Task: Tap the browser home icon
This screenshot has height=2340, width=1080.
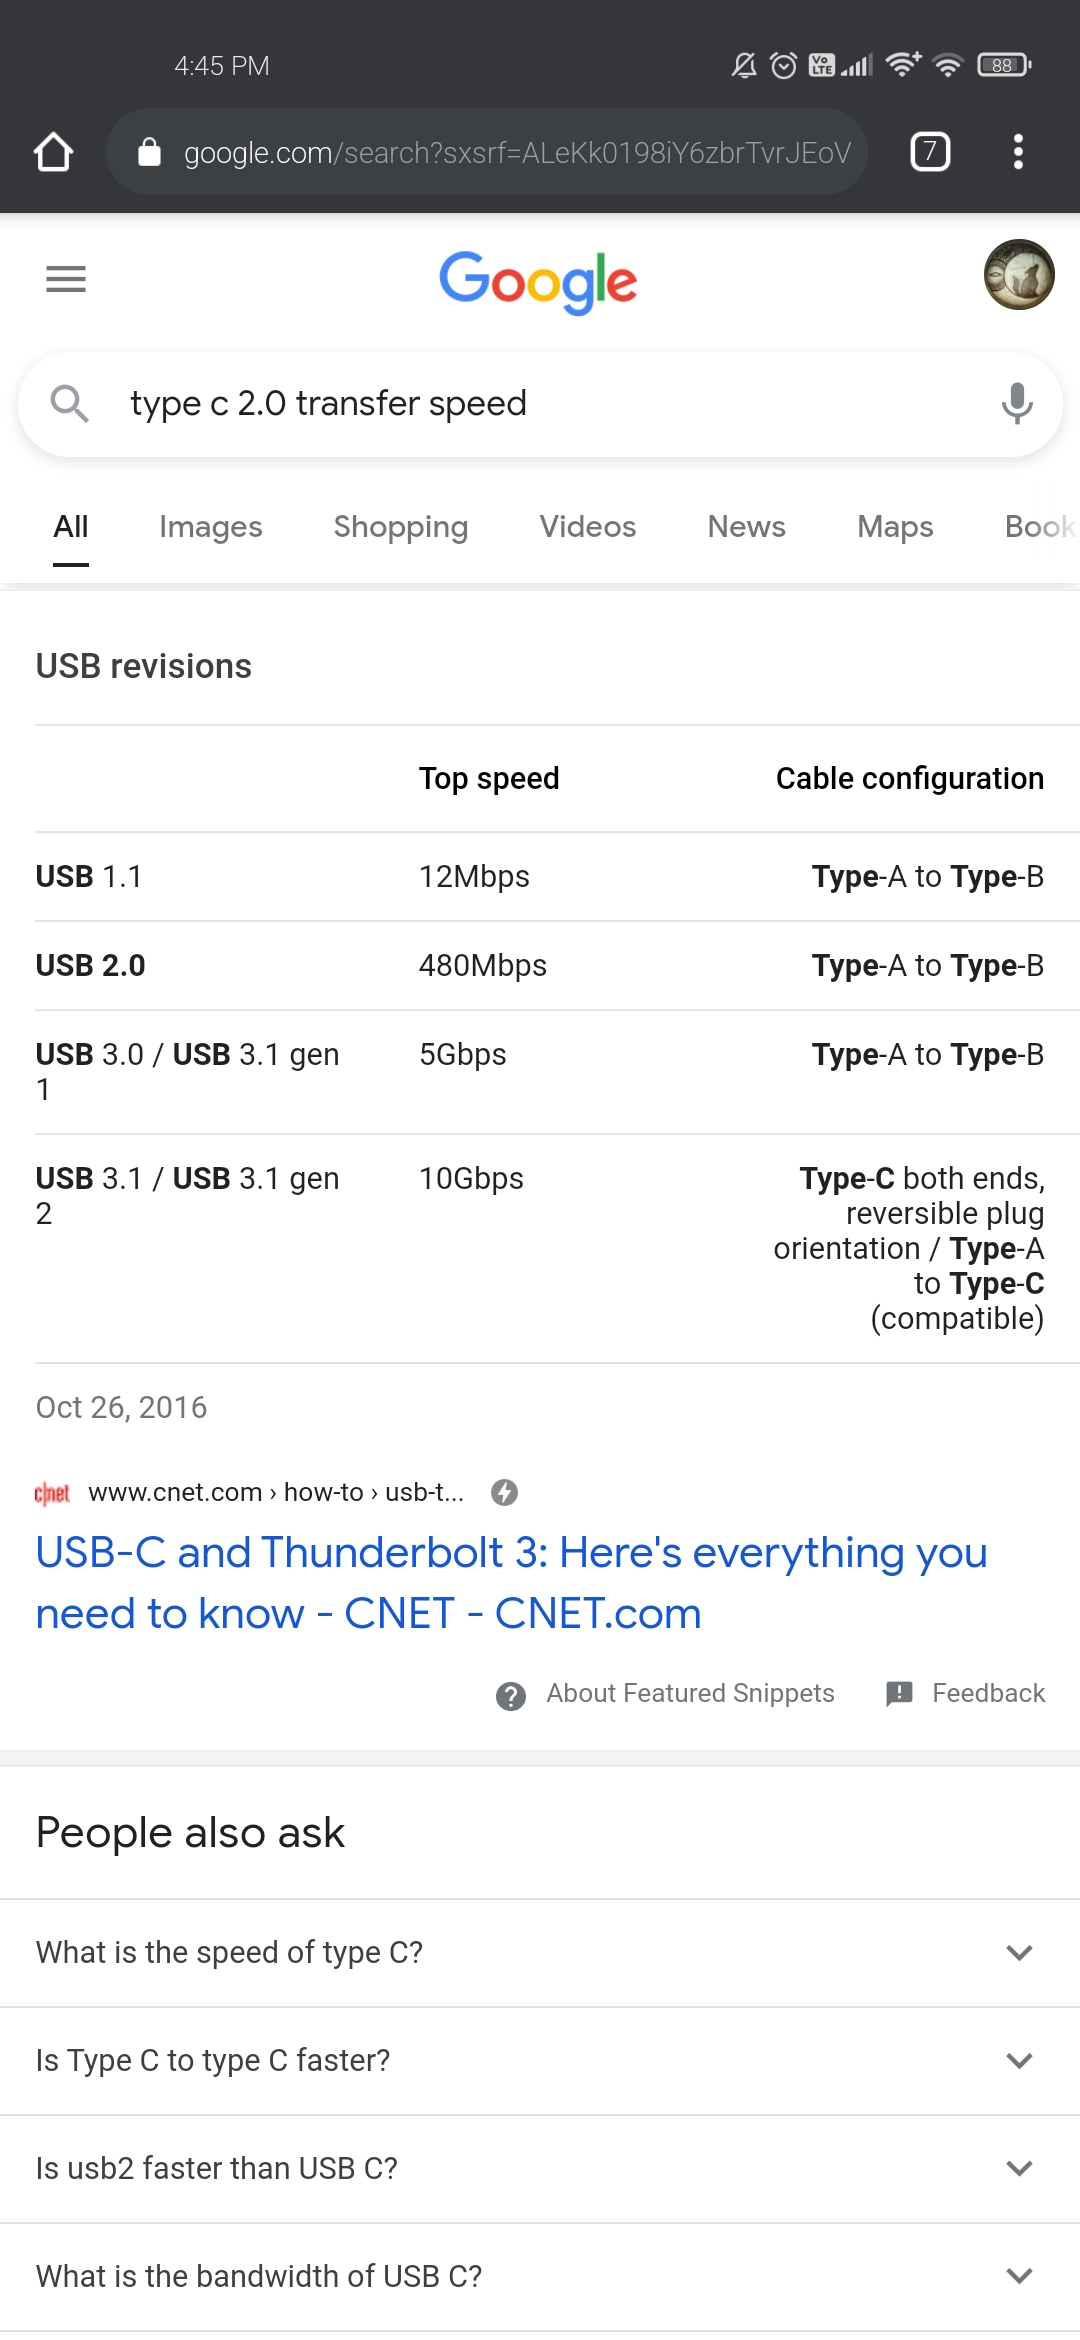Action: (x=53, y=152)
